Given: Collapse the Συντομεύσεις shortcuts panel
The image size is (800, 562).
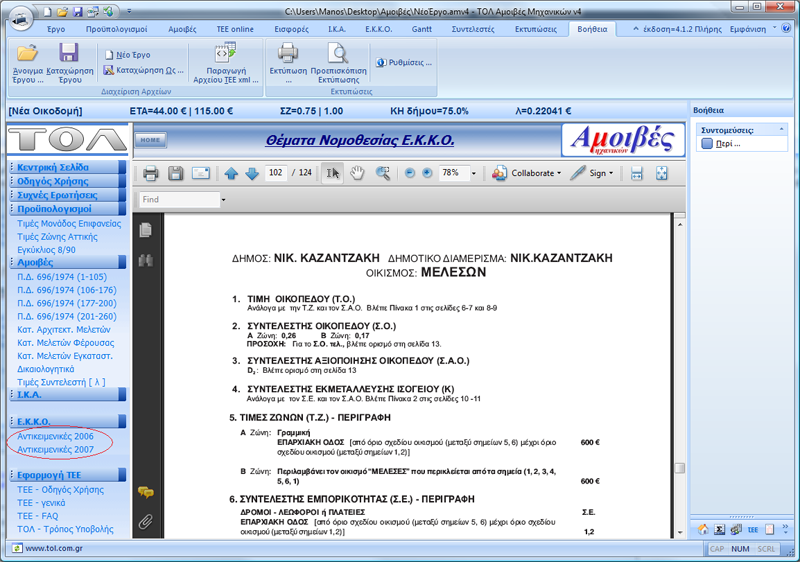Looking at the screenshot, I should [781, 130].
